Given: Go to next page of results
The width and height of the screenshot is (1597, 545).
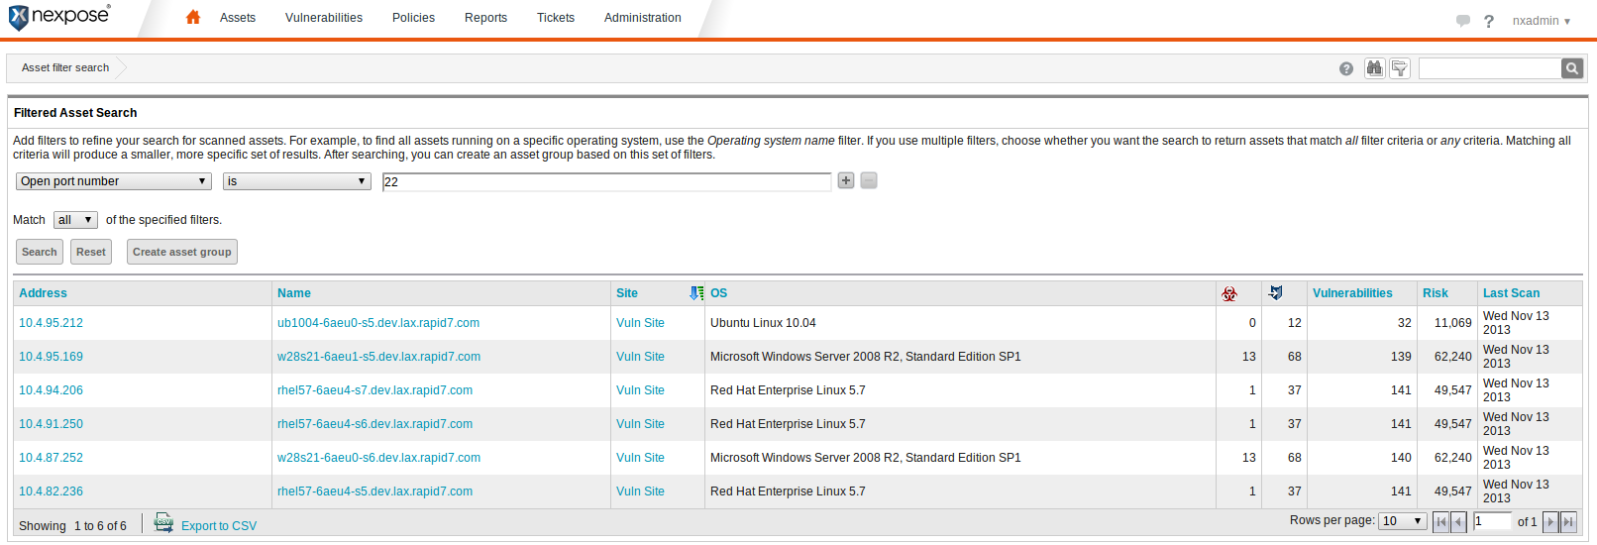Looking at the screenshot, I should (x=1550, y=521).
